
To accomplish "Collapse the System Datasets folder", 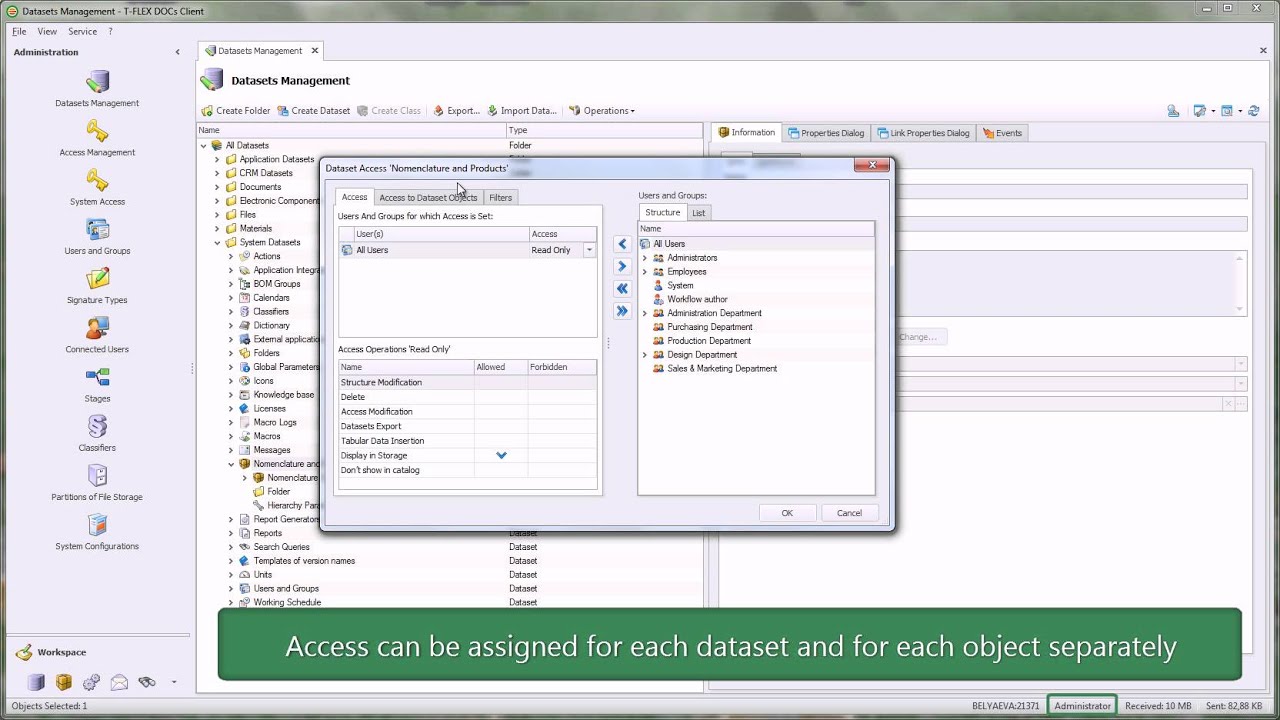I will point(217,242).
